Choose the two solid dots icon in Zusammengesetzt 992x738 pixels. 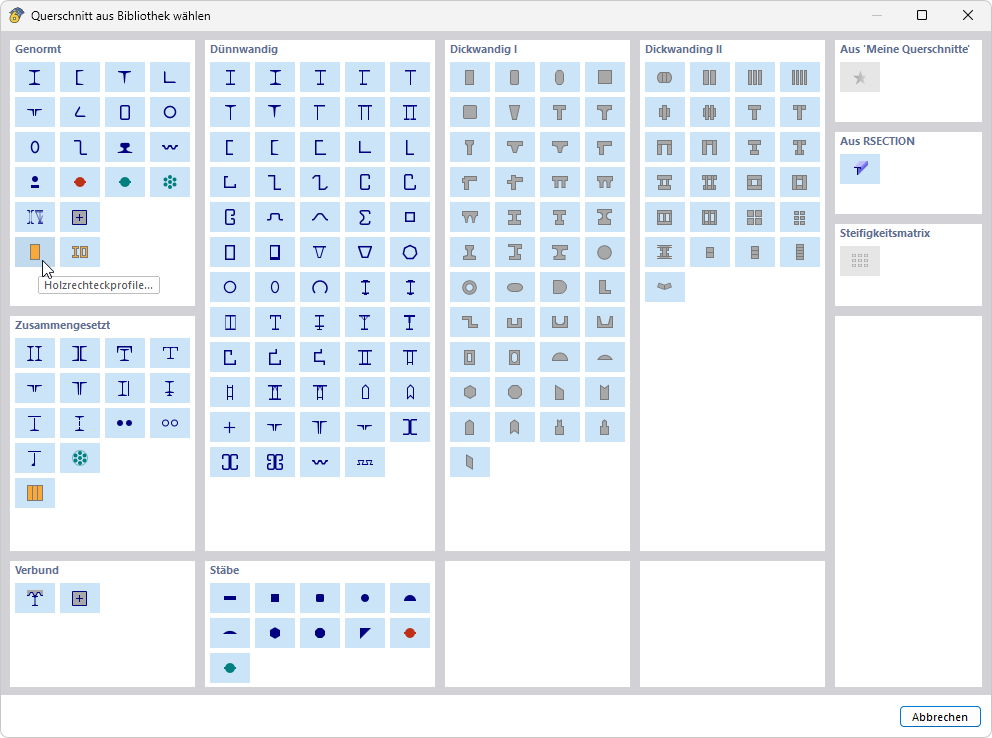click(x=125, y=423)
